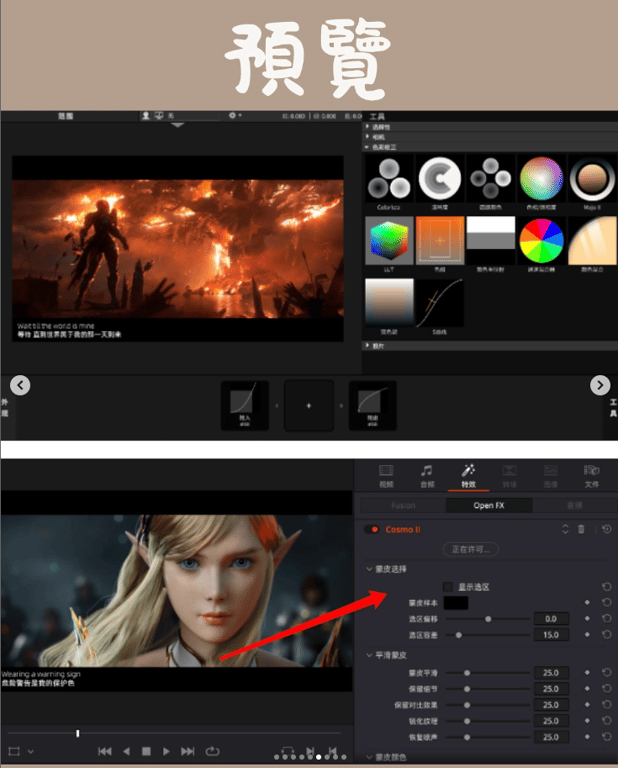Screen dimensions: 618x768
Task: Add a keyframe for 选区容差
Action: (587, 635)
